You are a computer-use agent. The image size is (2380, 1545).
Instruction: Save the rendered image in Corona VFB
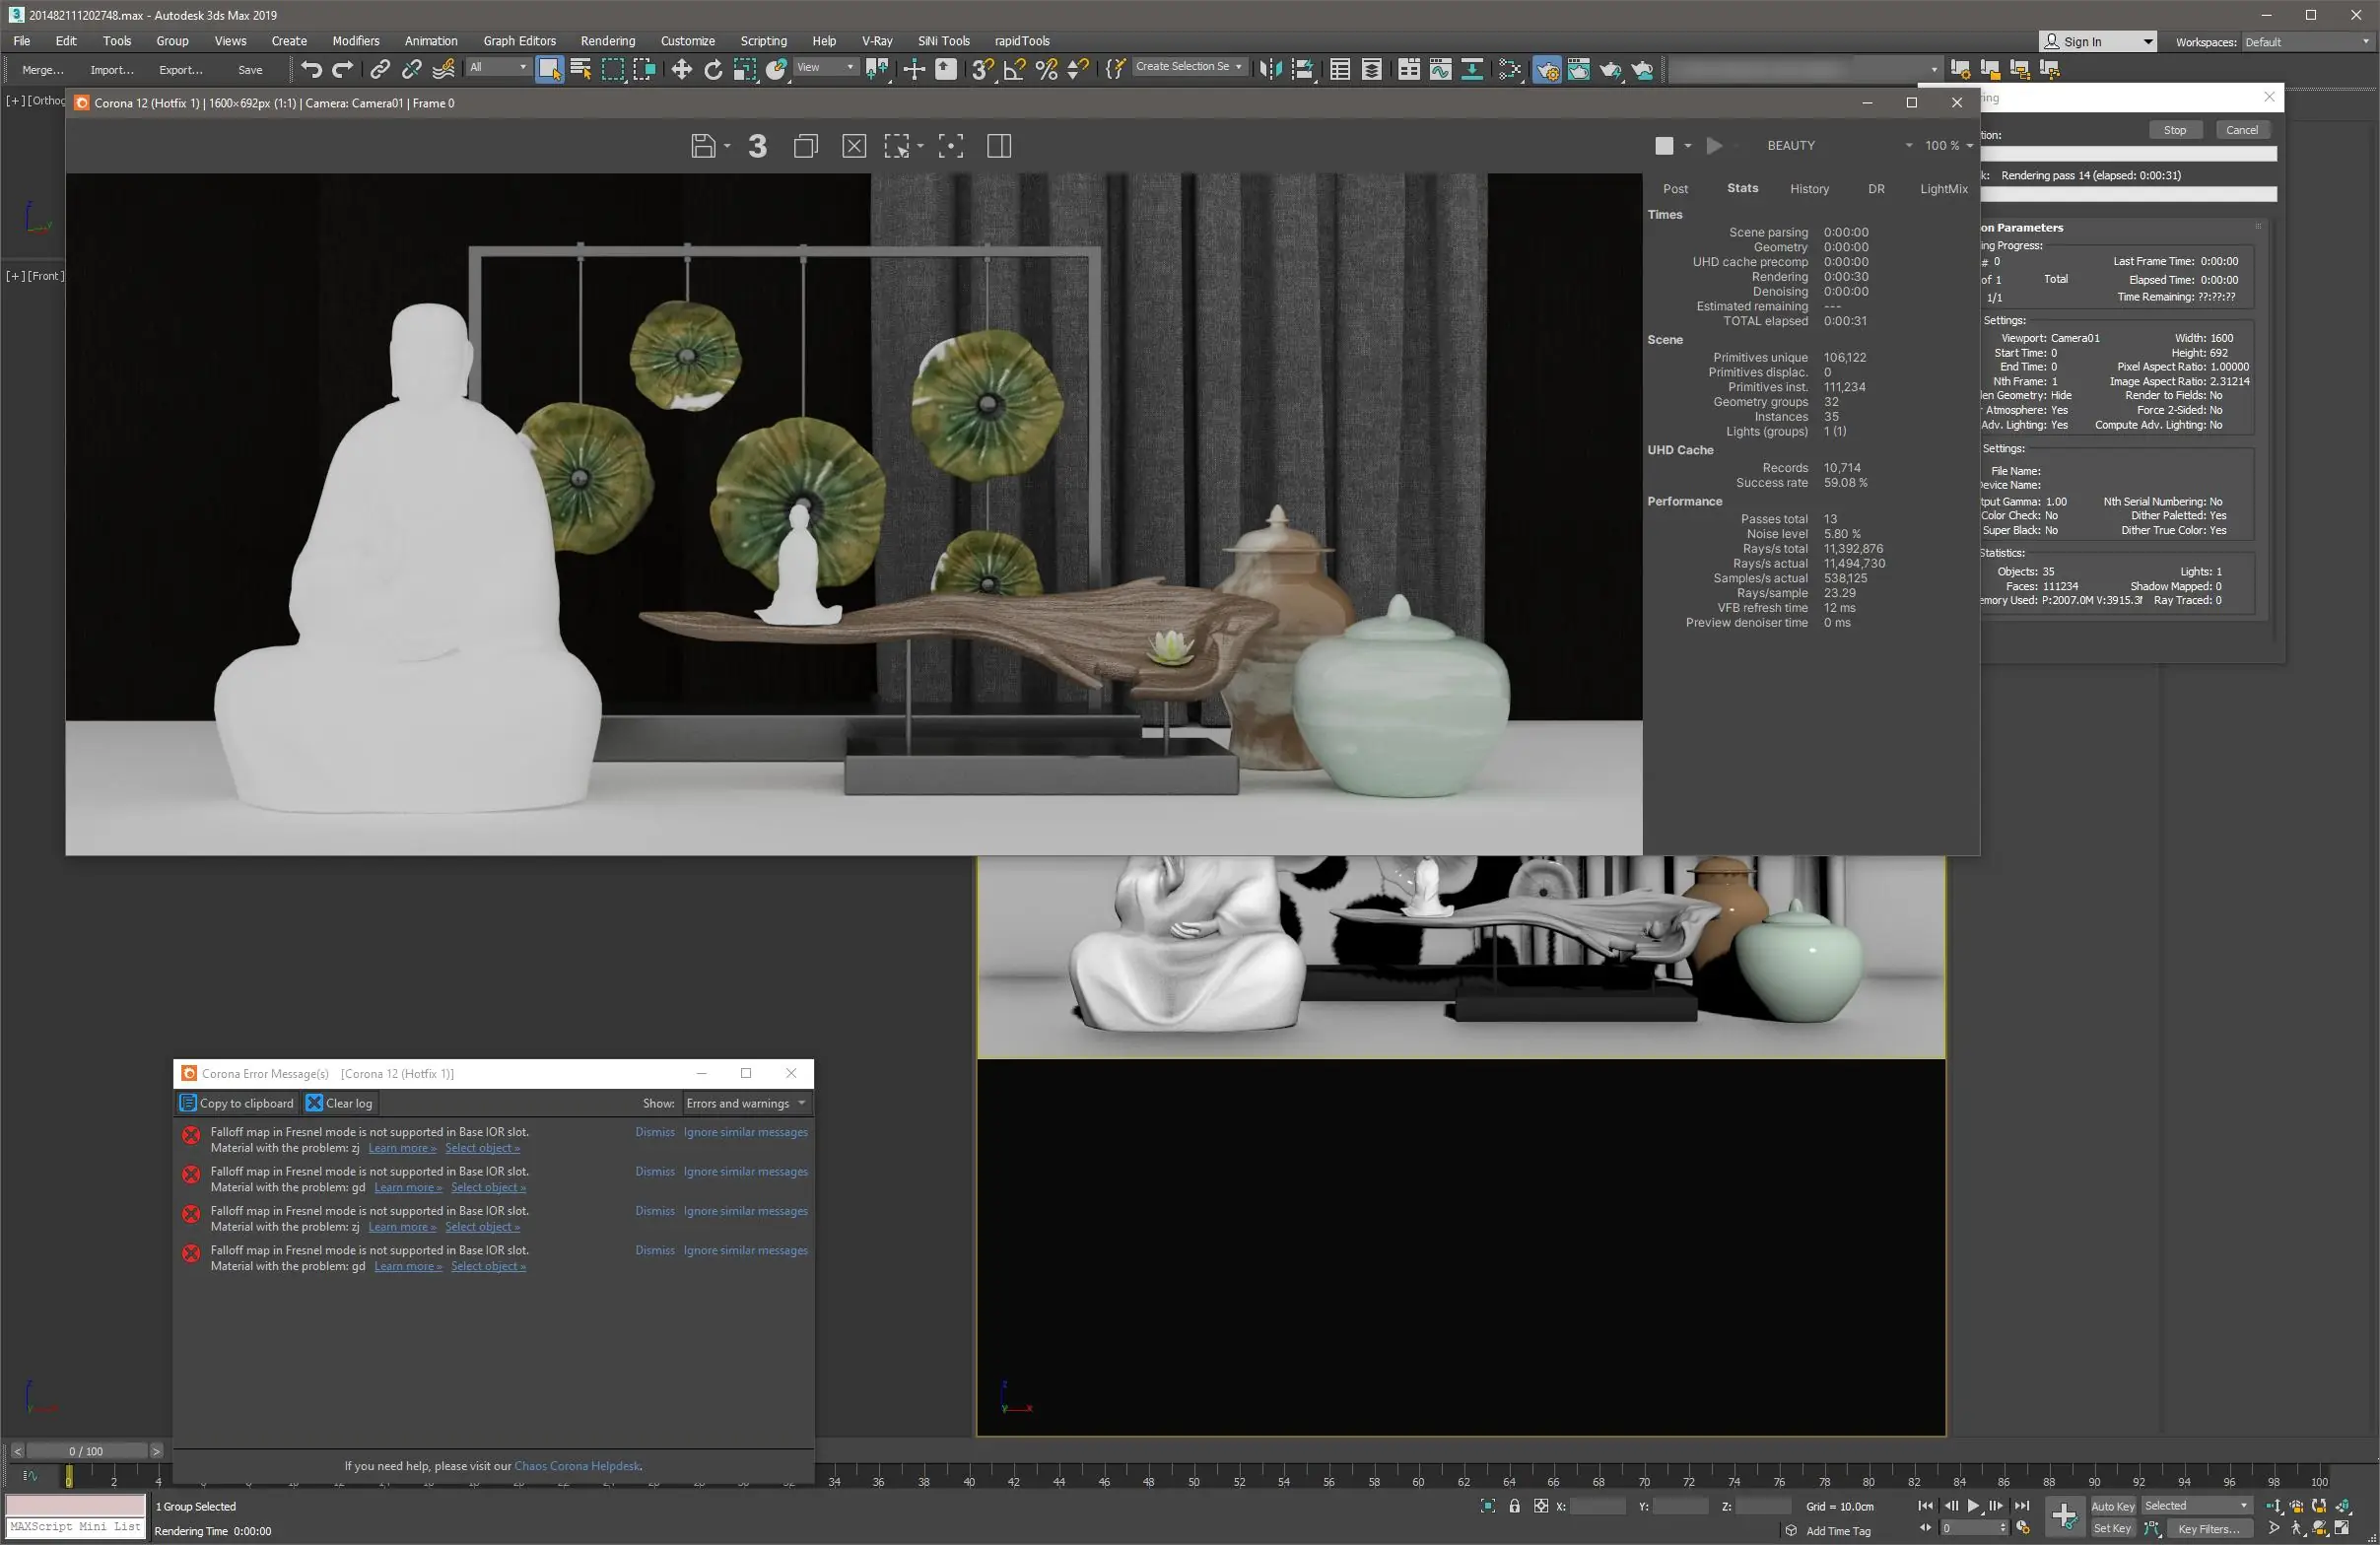pos(705,145)
